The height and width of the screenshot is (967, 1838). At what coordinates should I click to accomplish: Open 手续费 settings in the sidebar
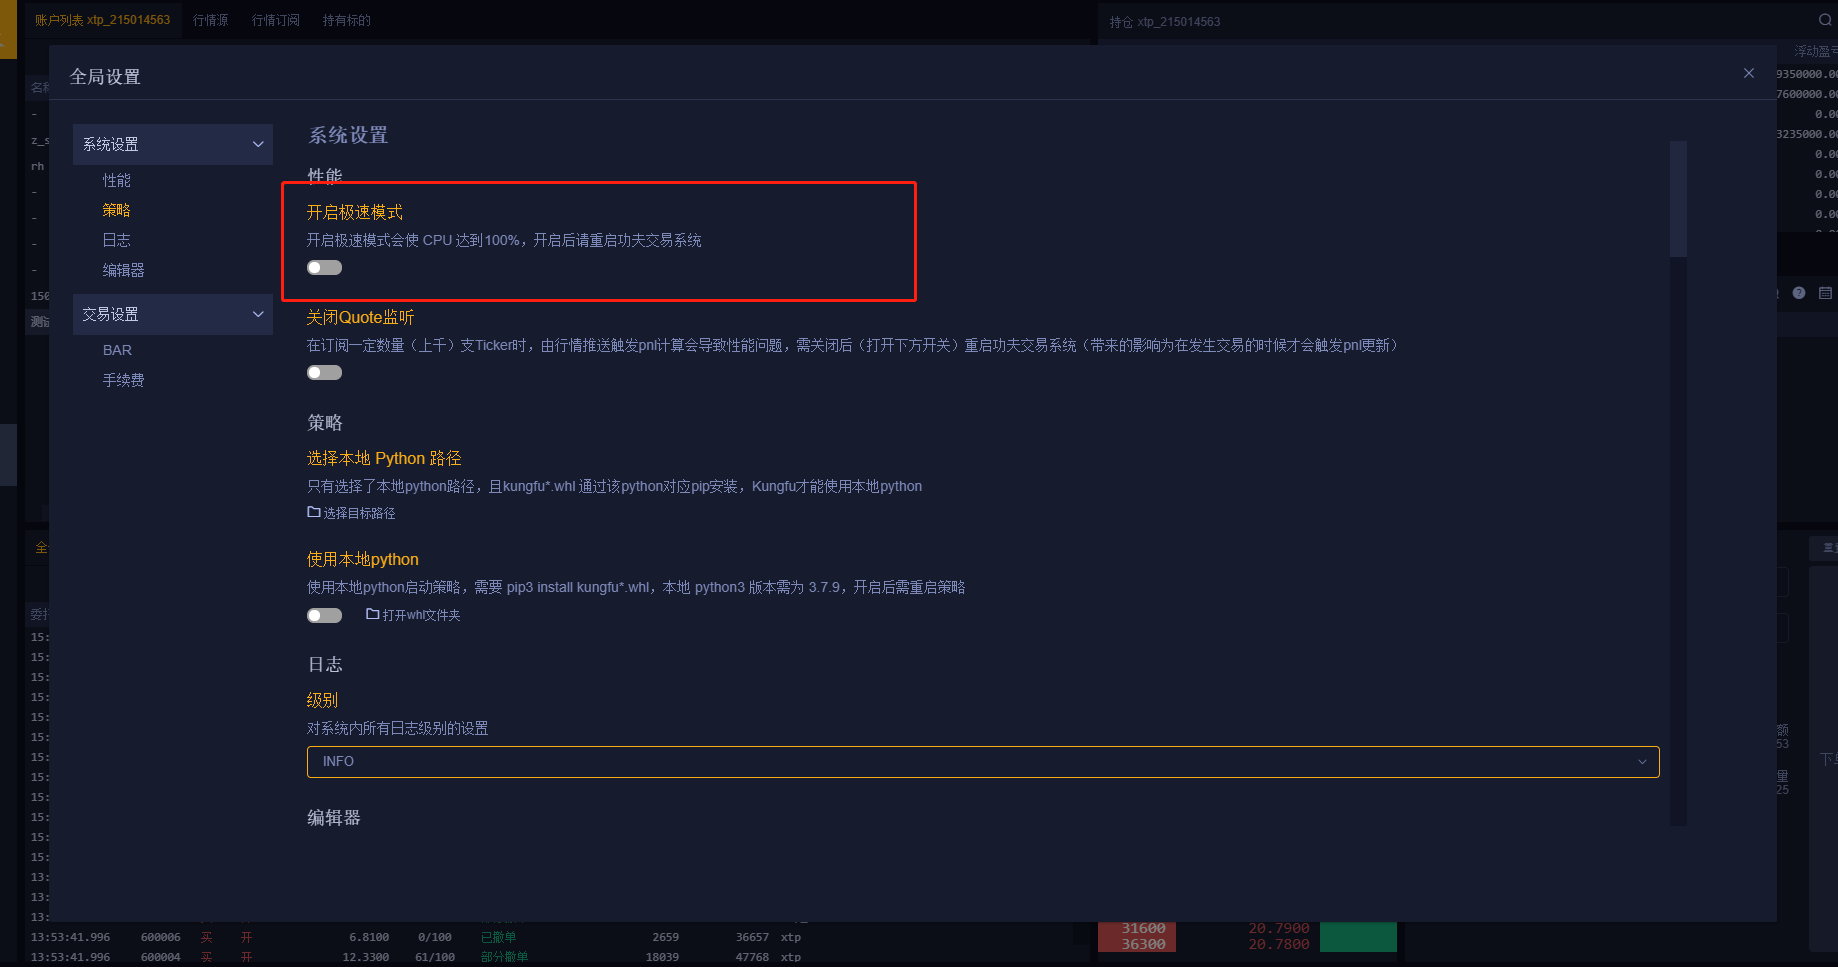click(x=123, y=380)
